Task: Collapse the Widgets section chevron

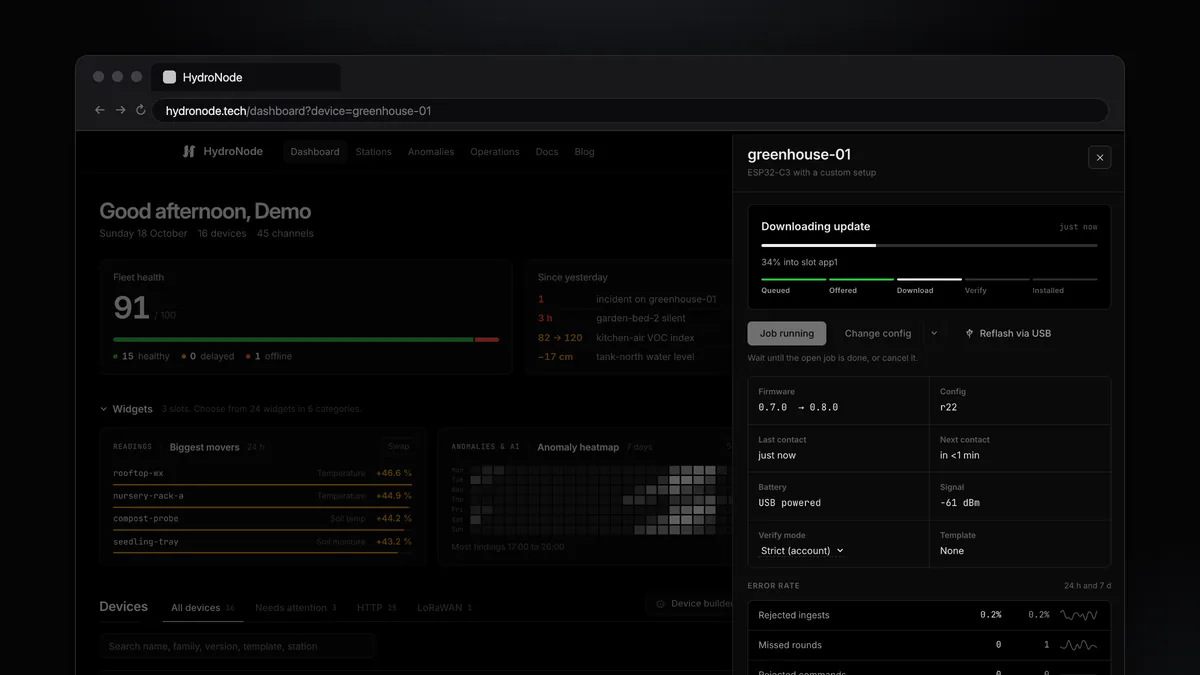Action: tap(103, 409)
